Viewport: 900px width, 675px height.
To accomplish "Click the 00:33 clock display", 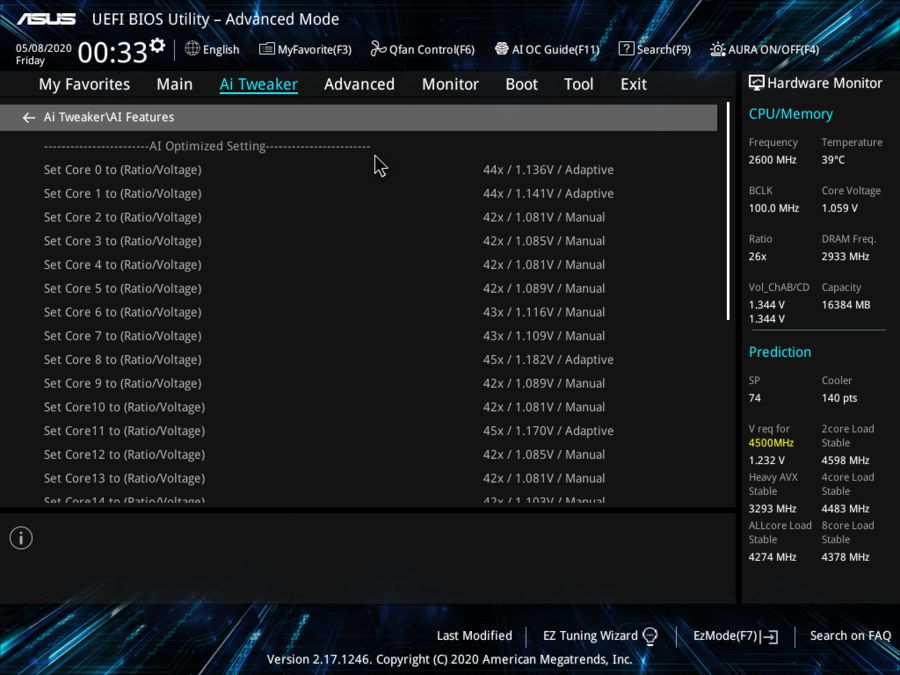I will [112, 53].
